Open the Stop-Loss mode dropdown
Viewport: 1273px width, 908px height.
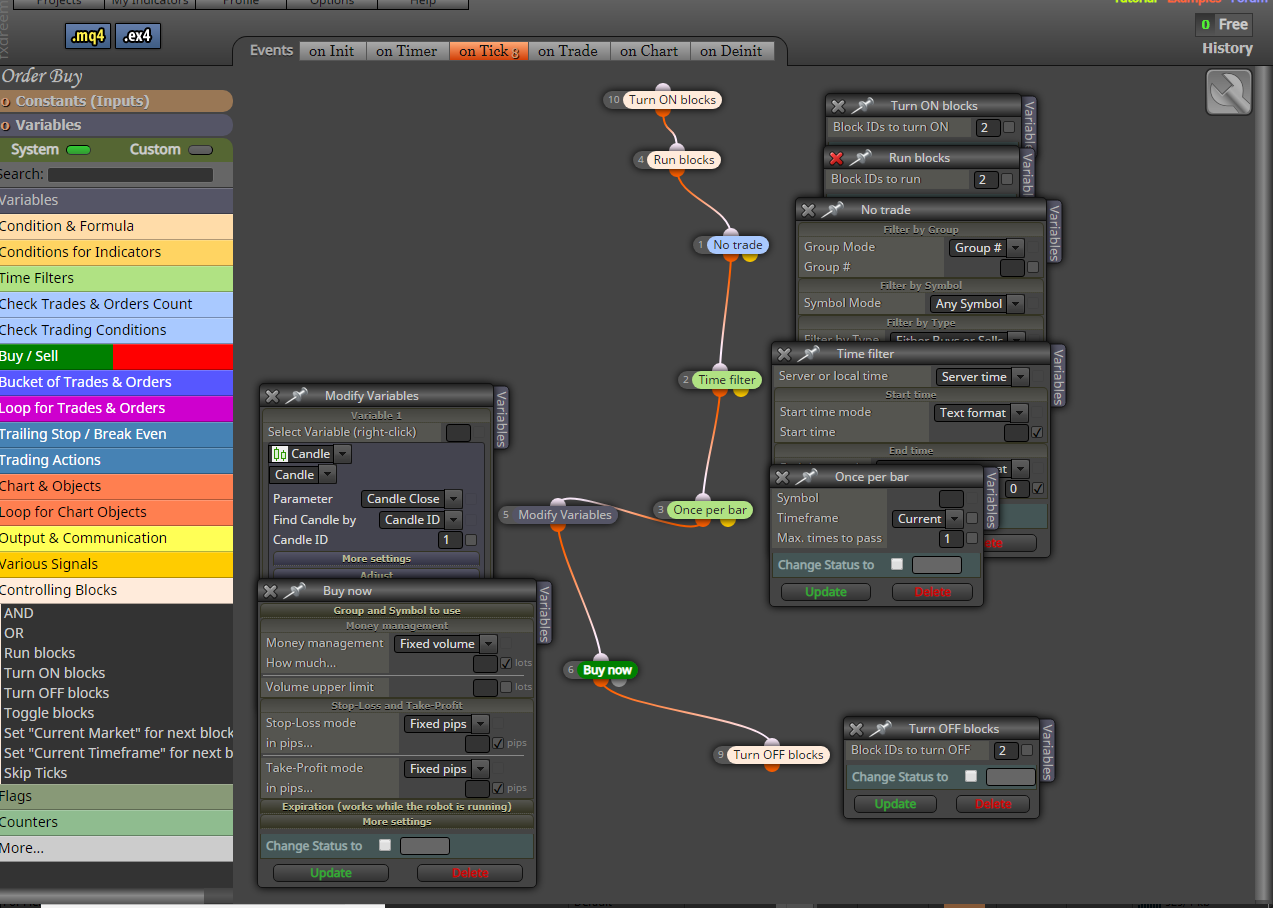pyautogui.click(x=447, y=724)
